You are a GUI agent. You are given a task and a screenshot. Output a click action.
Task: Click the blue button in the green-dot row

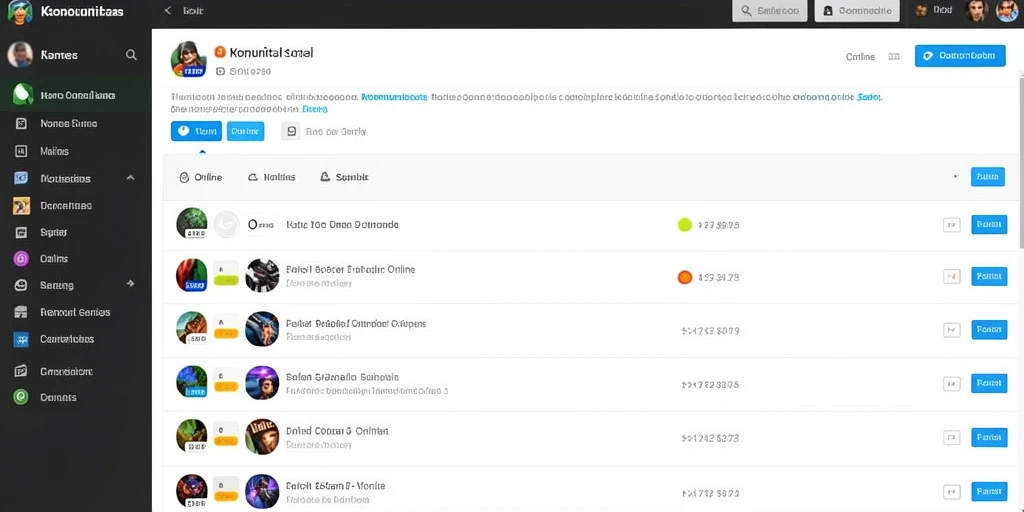pyautogui.click(x=989, y=225)
